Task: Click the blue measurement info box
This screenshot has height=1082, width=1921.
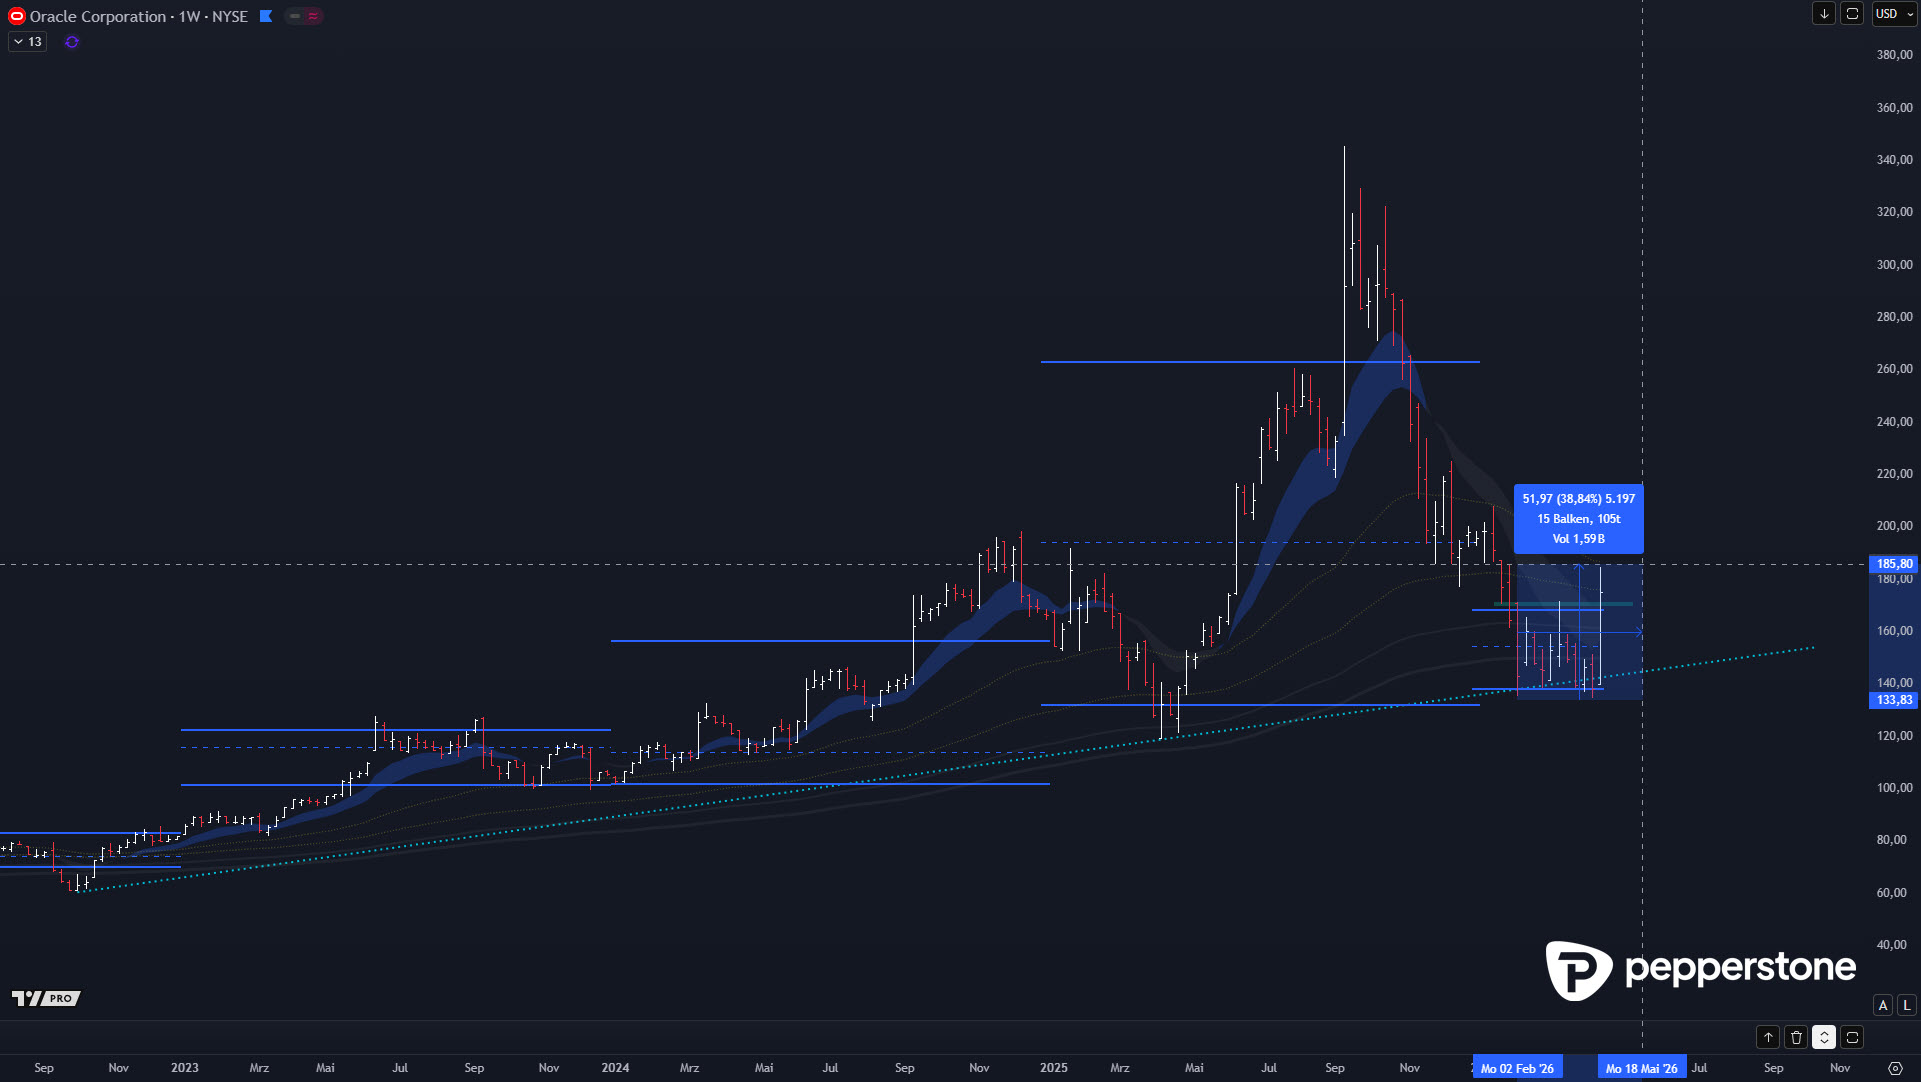Action: [1578, 518]
